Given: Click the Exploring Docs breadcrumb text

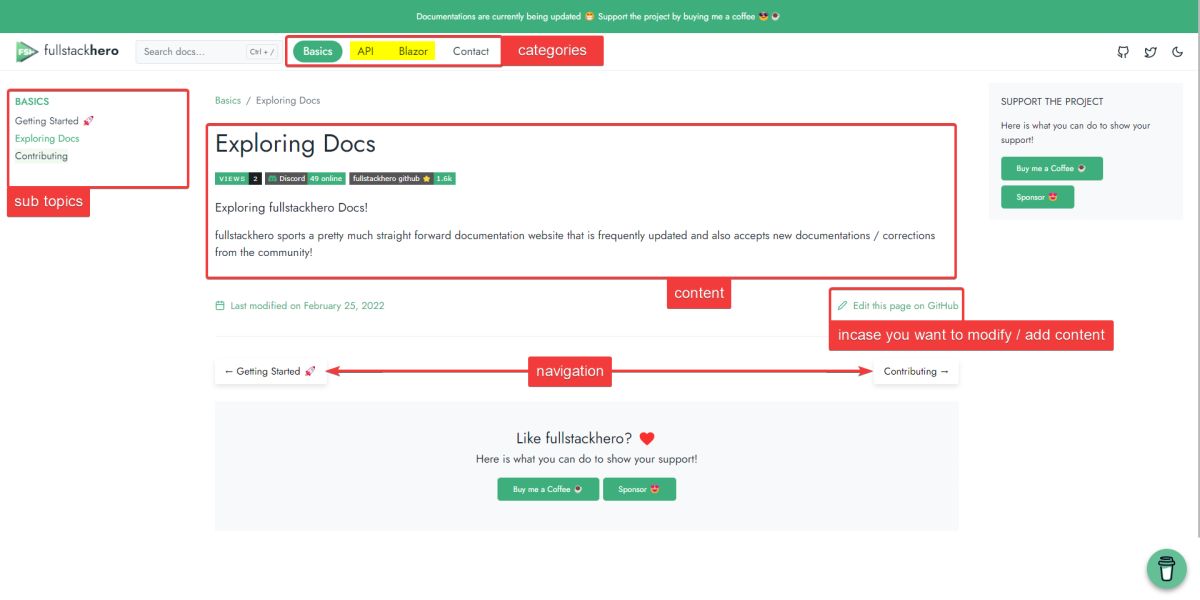Looking at the screenshot, I should click(x=288, y=101).
